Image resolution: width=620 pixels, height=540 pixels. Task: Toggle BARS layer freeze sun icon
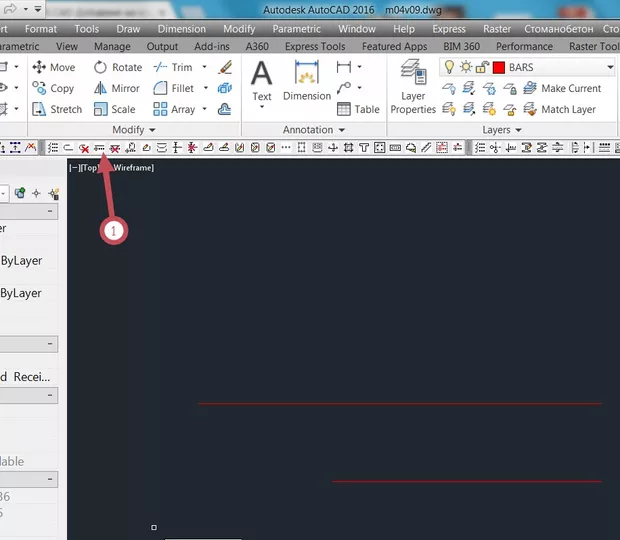(x=466, y=67)
